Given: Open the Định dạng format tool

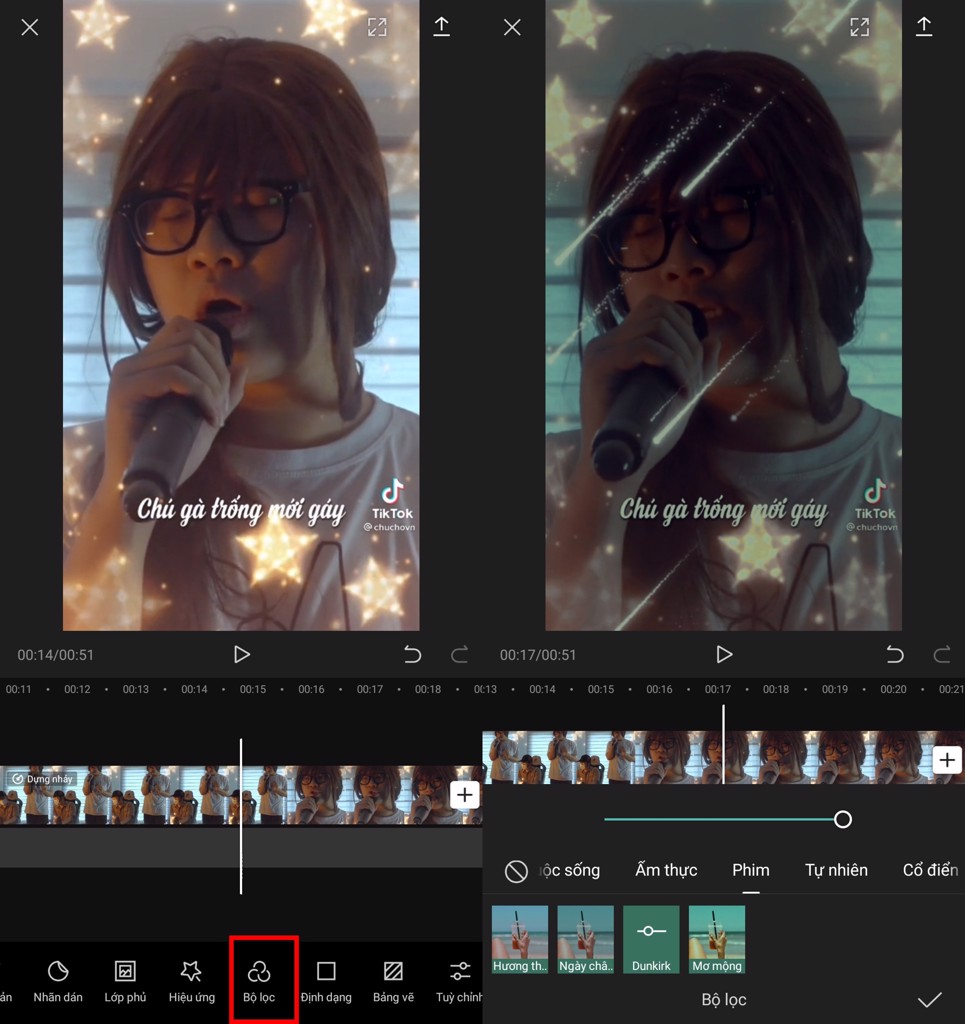Looking at the screenshot, I should [326, 980].
